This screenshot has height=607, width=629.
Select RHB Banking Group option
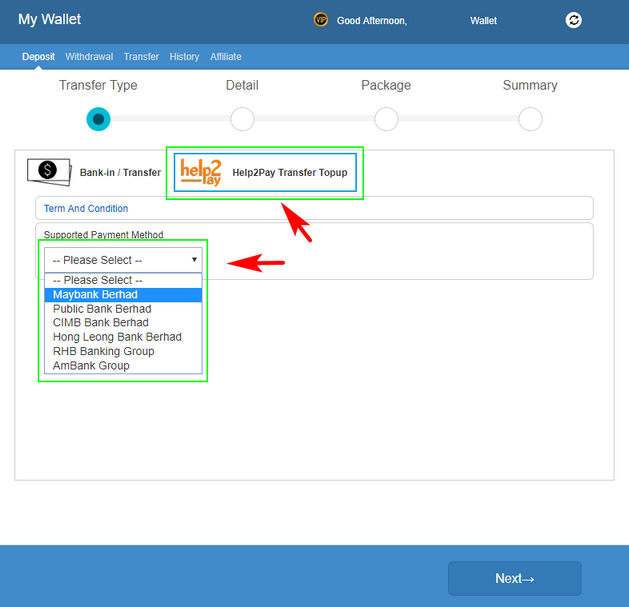(x=103, y=351)
